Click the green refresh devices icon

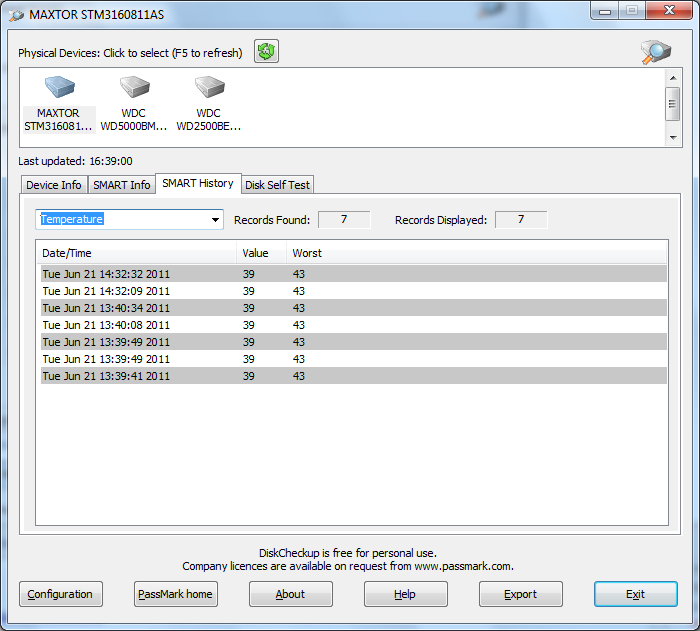coord(265,52)
